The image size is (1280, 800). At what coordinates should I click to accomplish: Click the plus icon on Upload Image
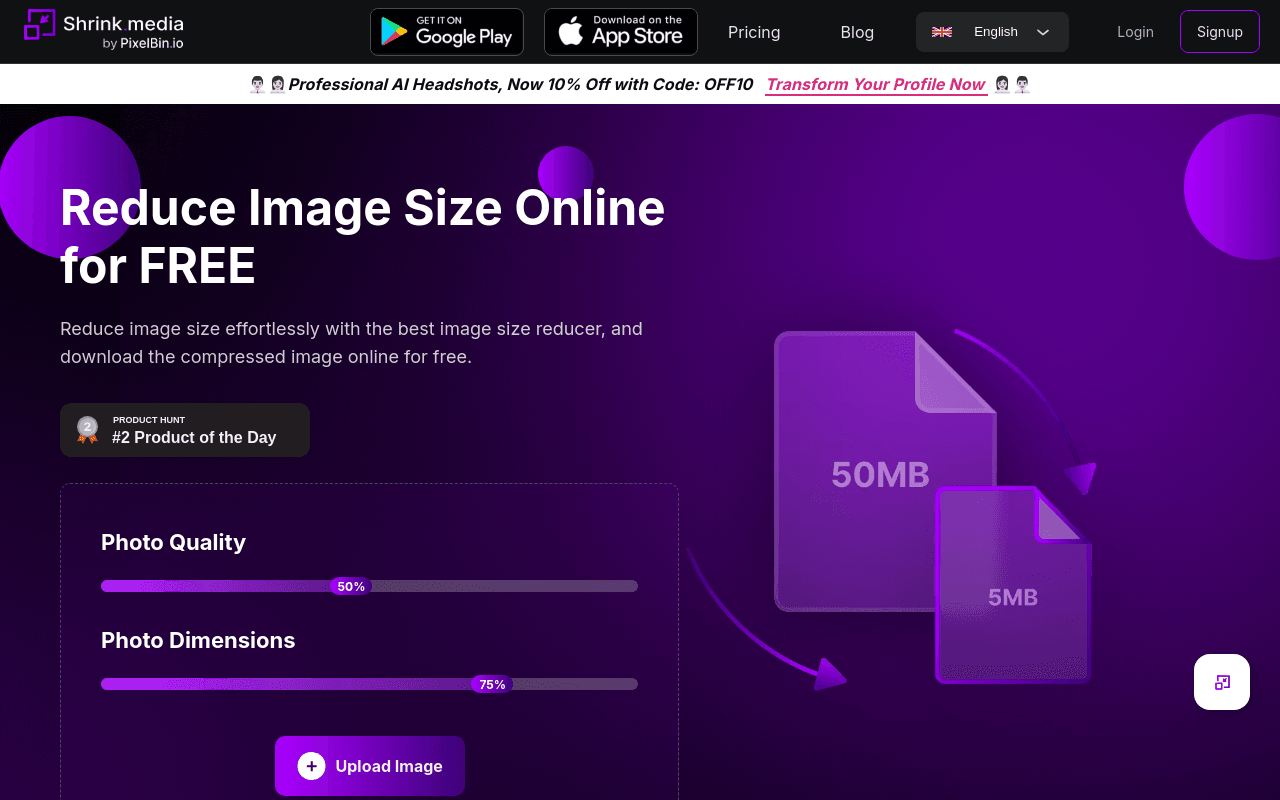(311, 766)
